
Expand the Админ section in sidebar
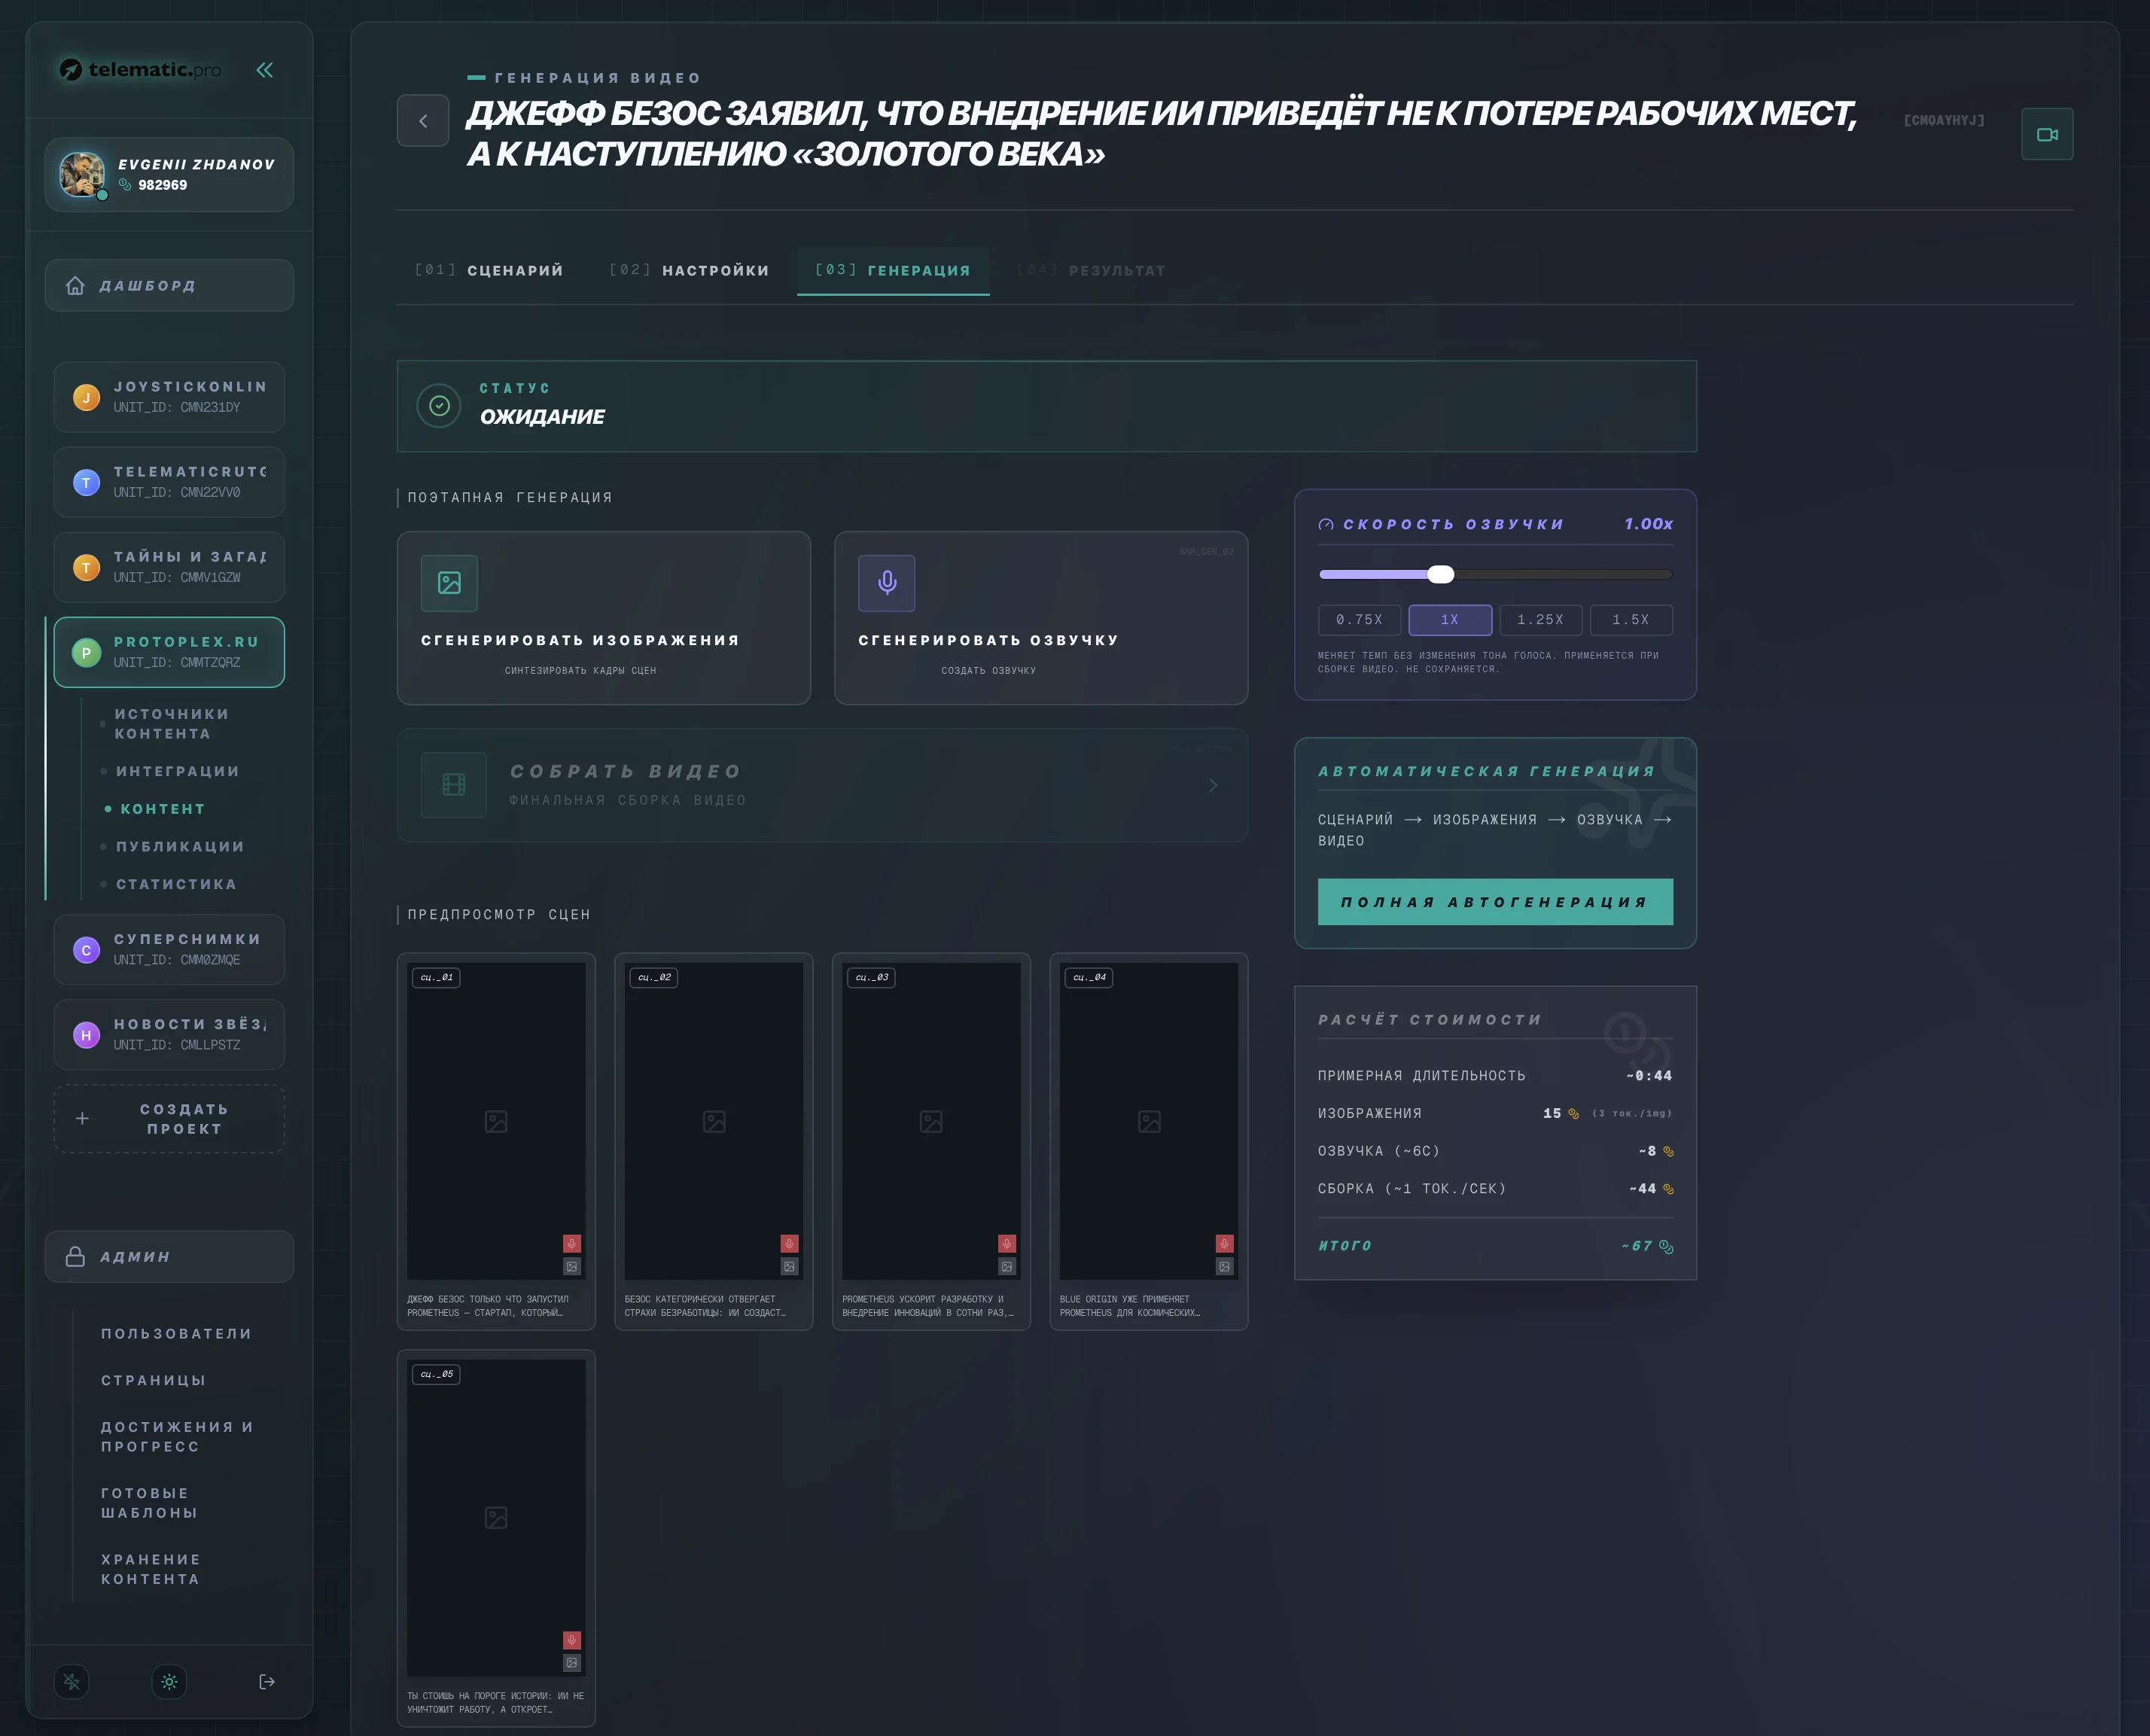(169, 1257)
